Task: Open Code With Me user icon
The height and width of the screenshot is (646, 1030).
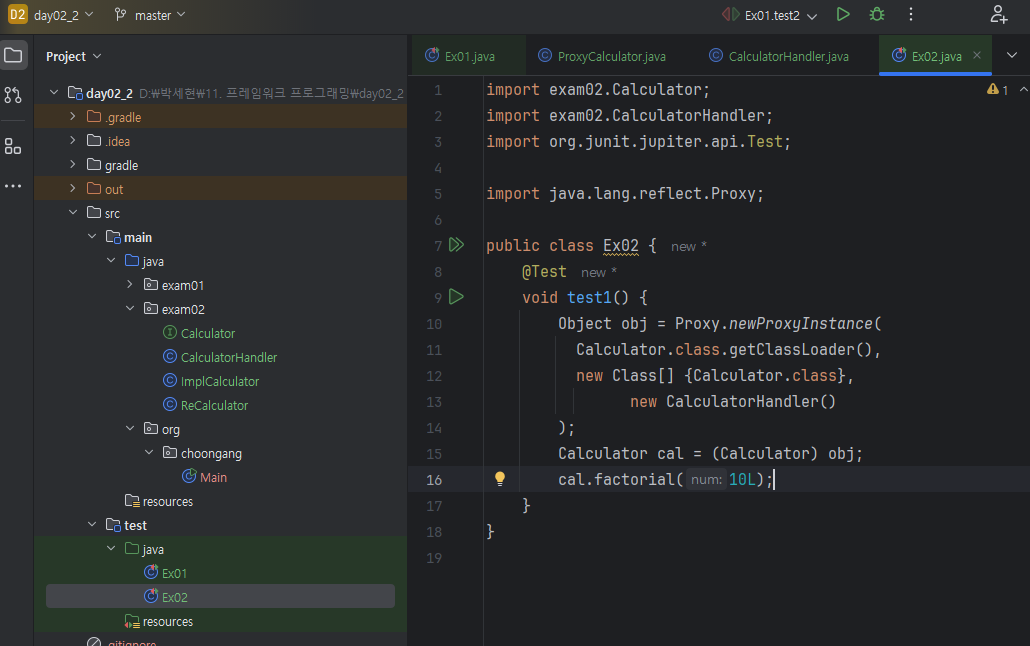Action: pos(998,14)
